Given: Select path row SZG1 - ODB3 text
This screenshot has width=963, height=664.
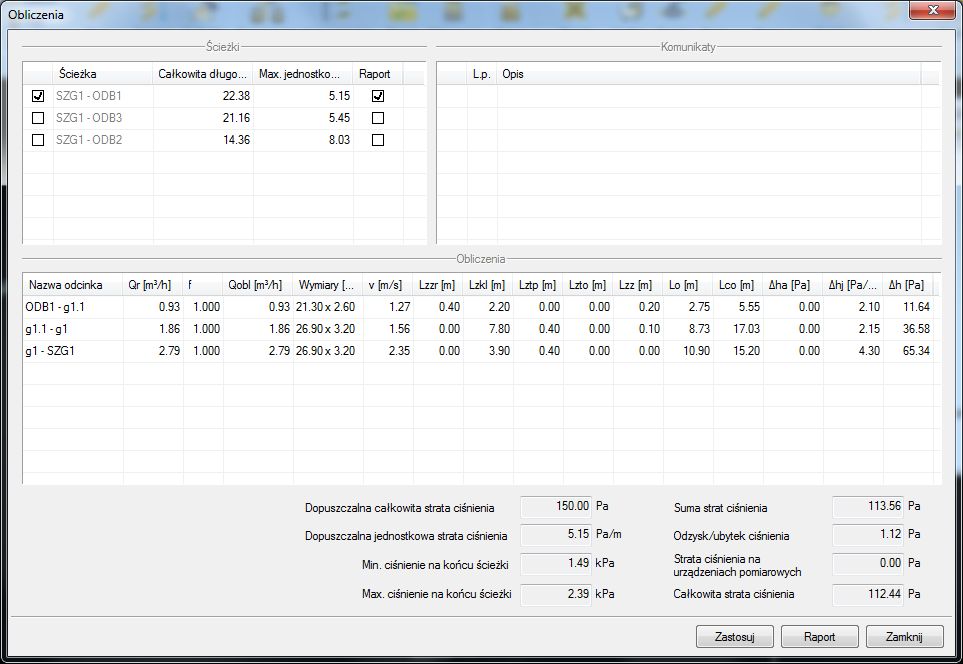Looking at the screenshot, I should pyautogui.click(x=89, y=118).
